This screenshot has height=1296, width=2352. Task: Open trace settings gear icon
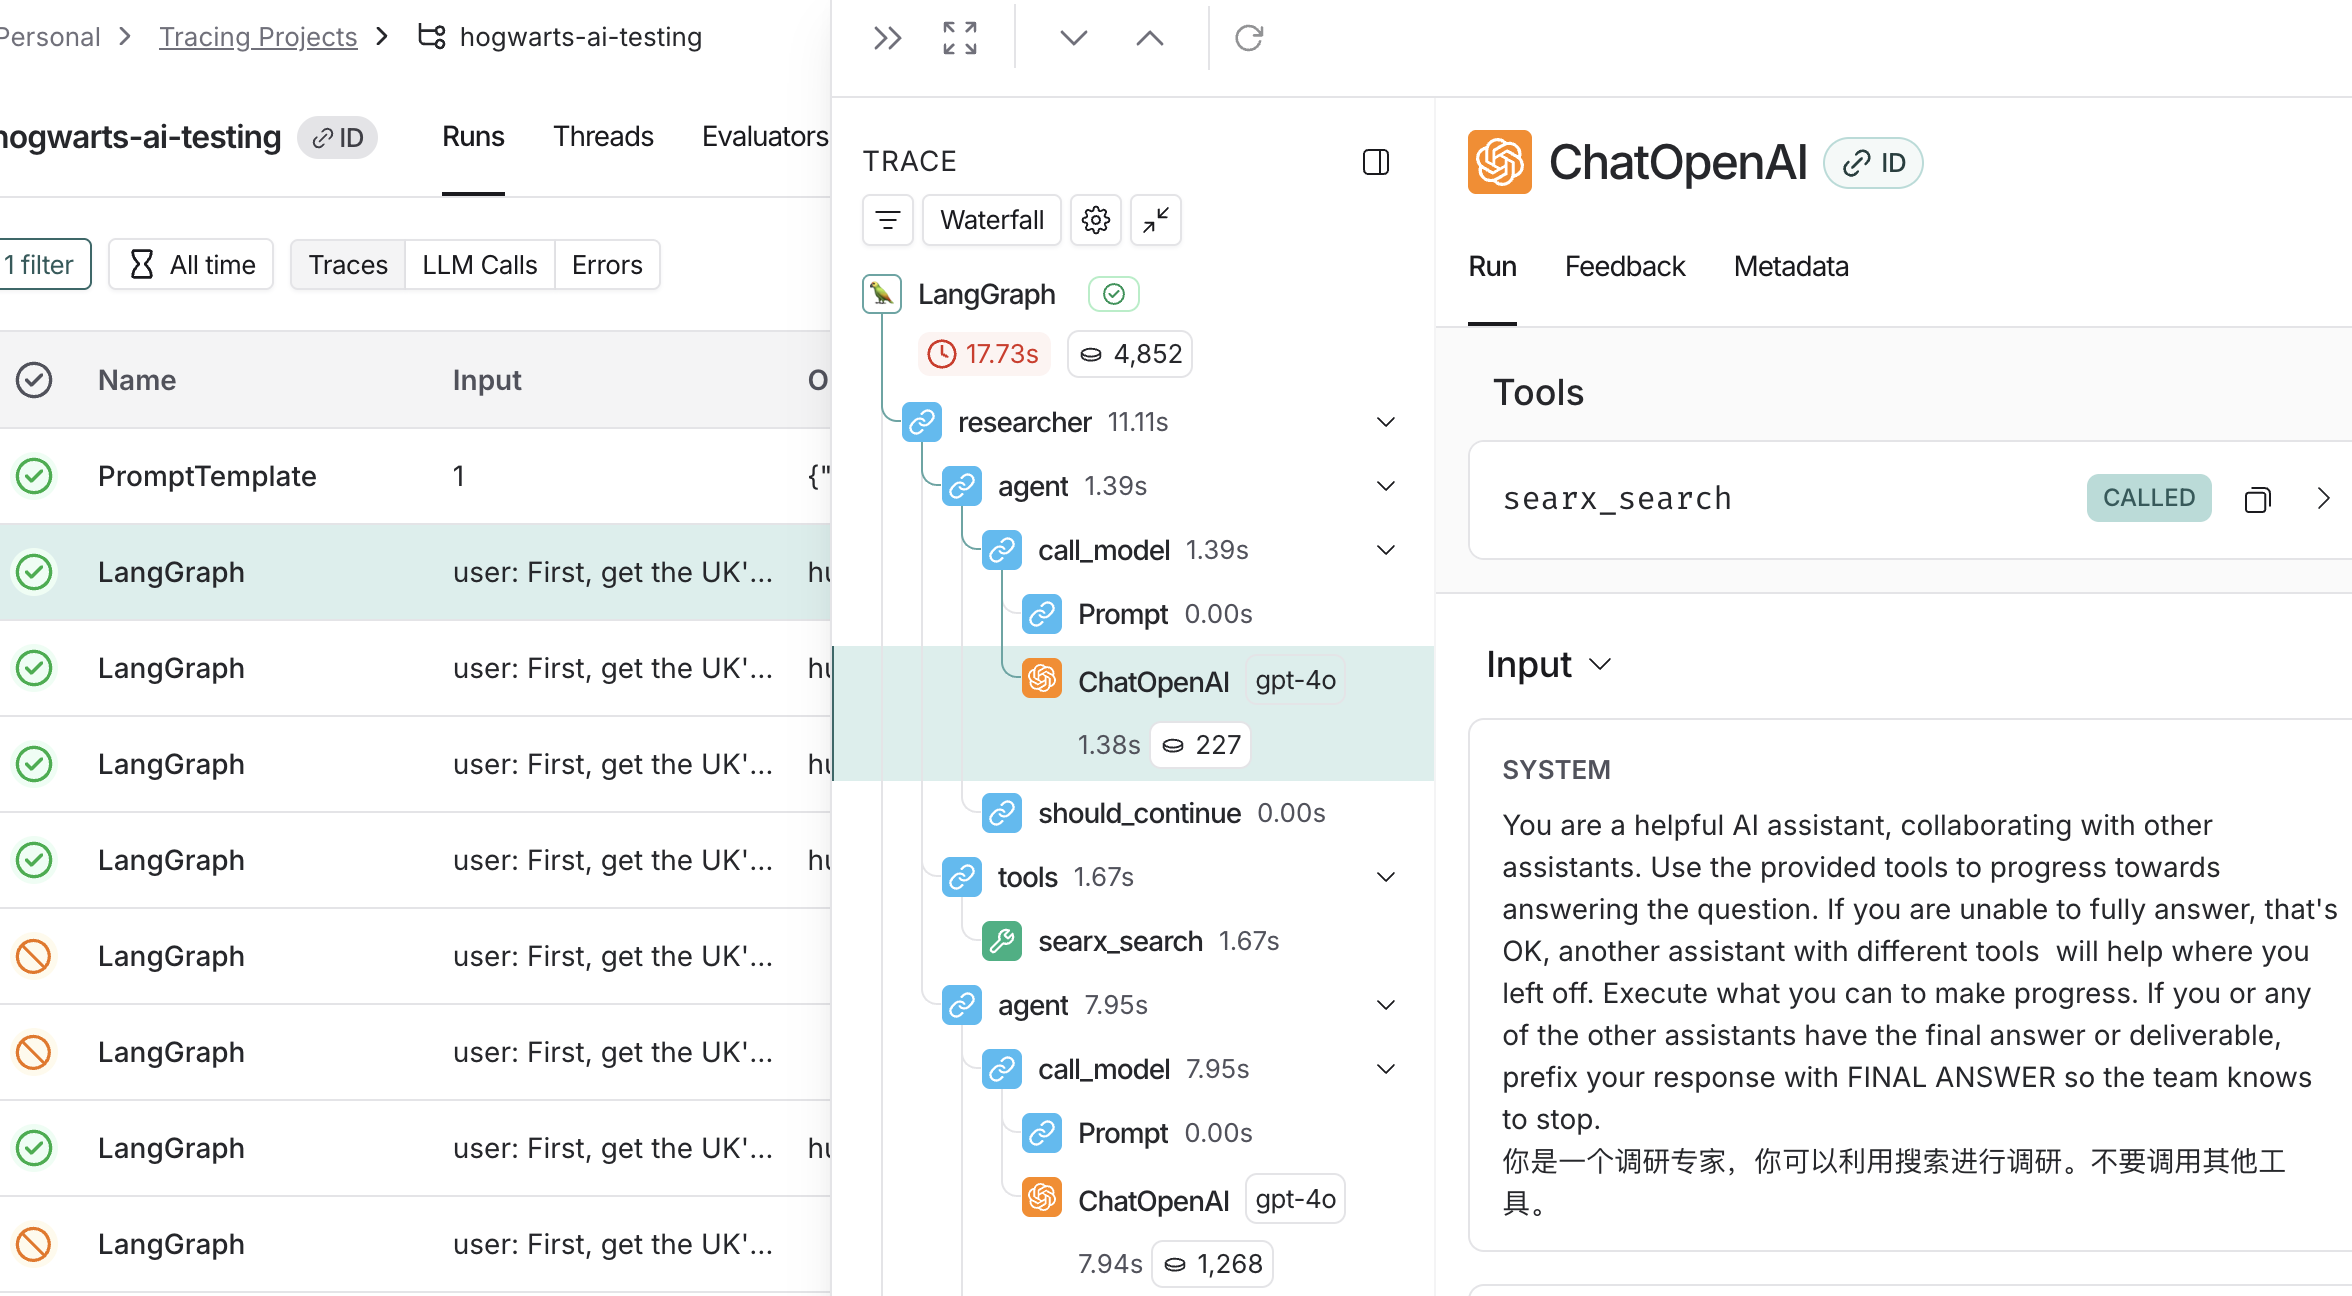[x=1095, y=220]
